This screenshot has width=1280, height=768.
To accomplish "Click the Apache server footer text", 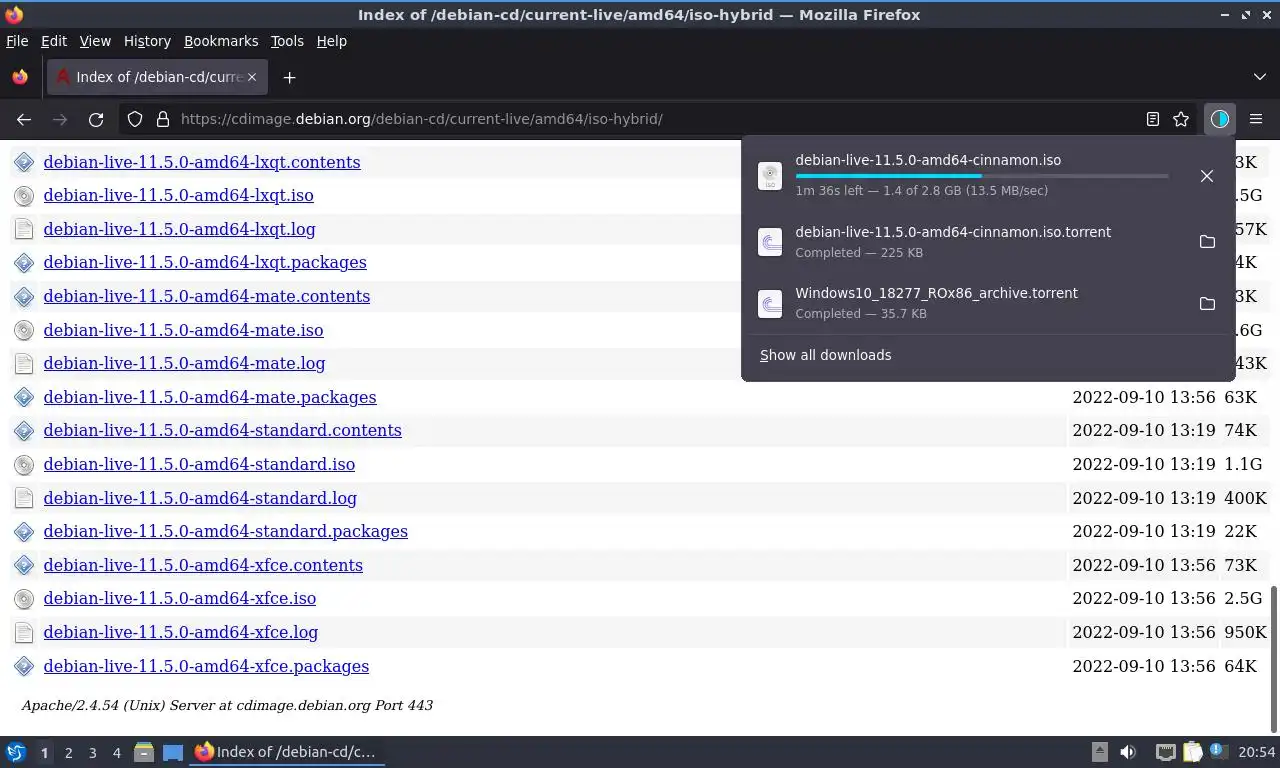I will [x=227, y=705].
